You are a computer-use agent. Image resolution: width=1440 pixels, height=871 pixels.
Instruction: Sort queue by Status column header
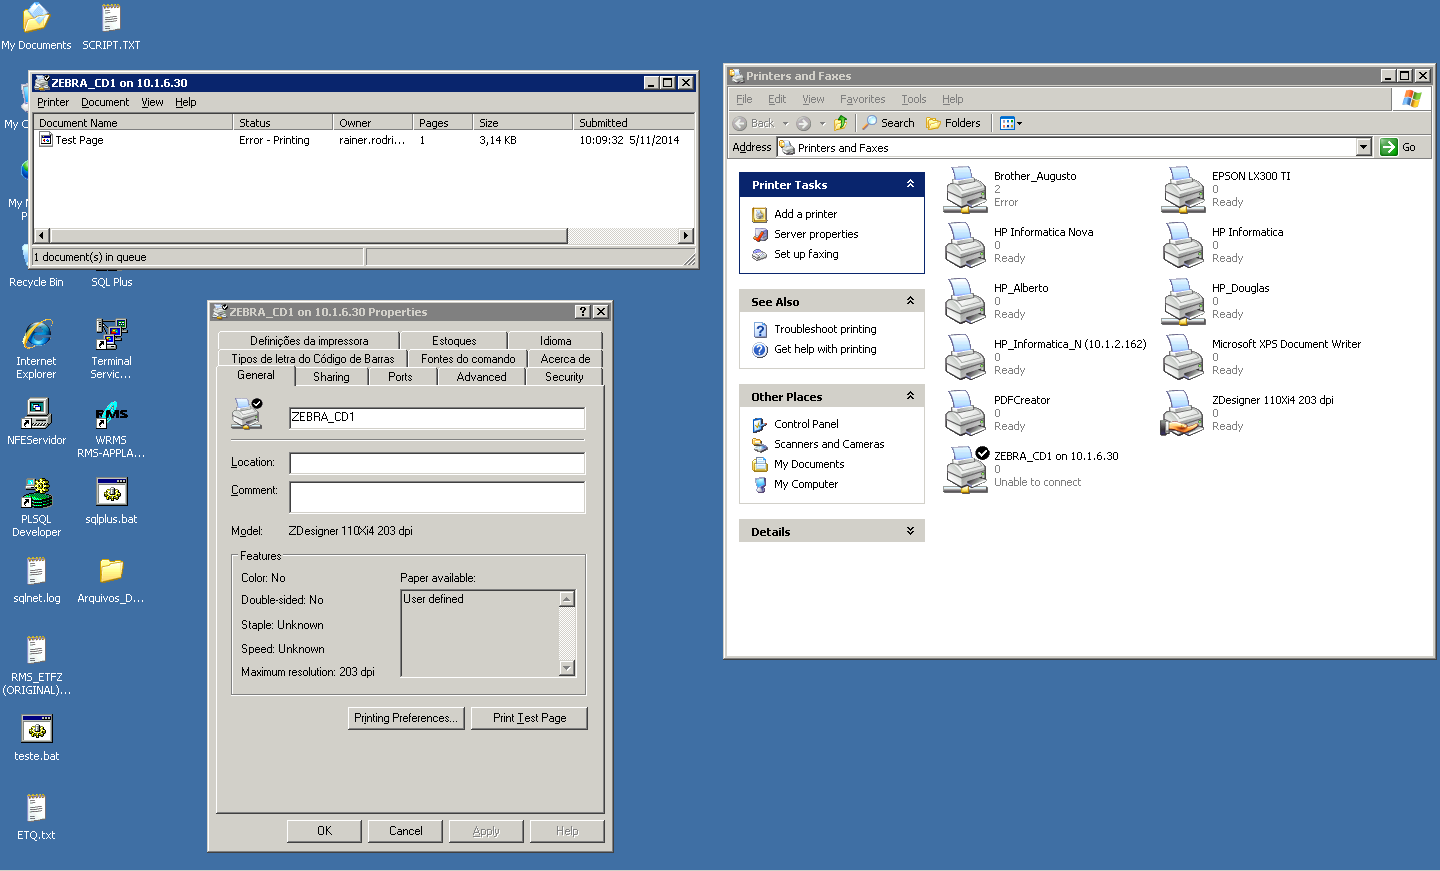coord(283,123)
